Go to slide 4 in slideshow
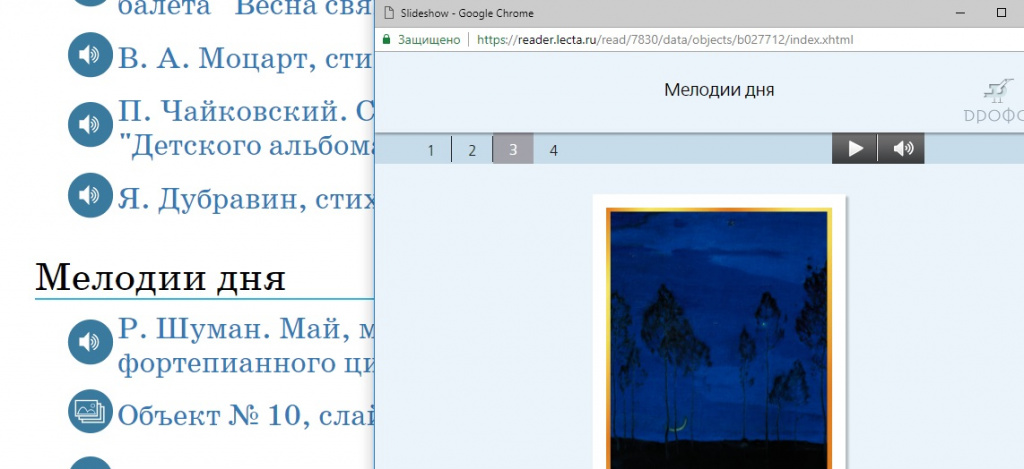This screenshot has height=469, width=1024. coord(554,150)
